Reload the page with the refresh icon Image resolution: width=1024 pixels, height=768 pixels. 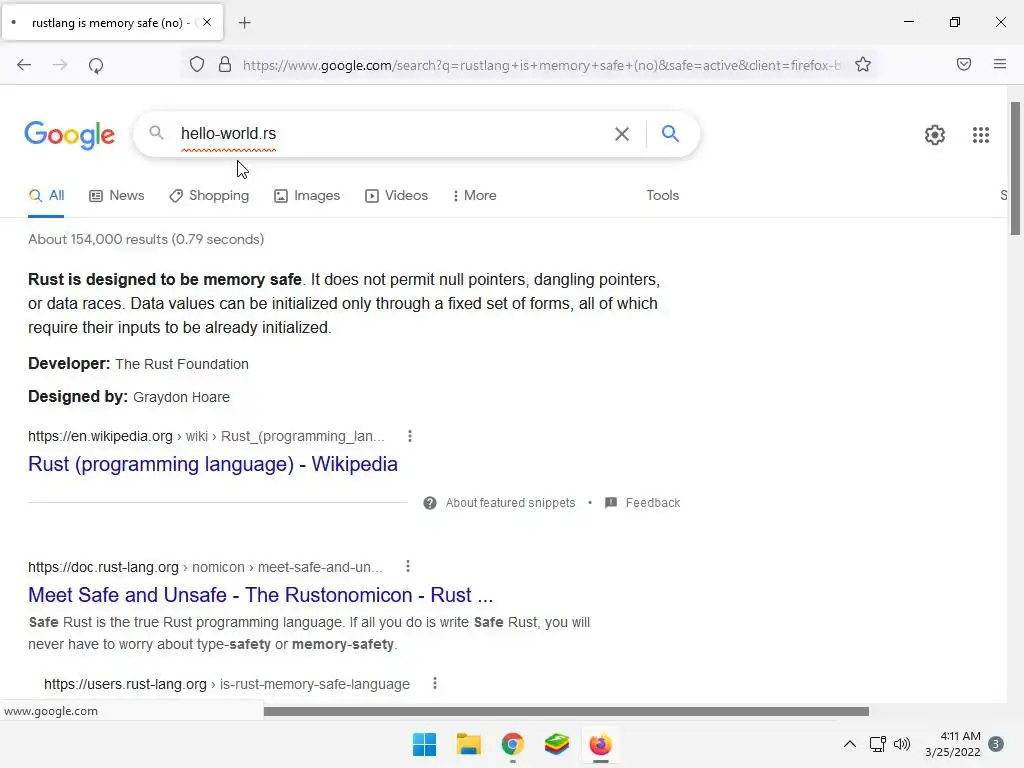(96, 65)
